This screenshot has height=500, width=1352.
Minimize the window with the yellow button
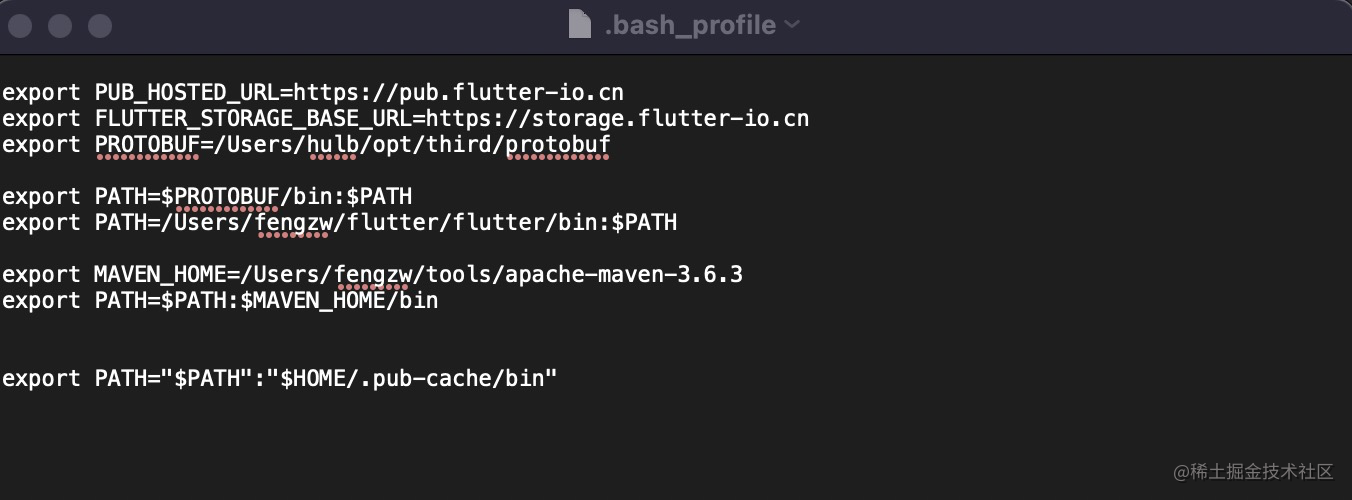coord(60,25)
